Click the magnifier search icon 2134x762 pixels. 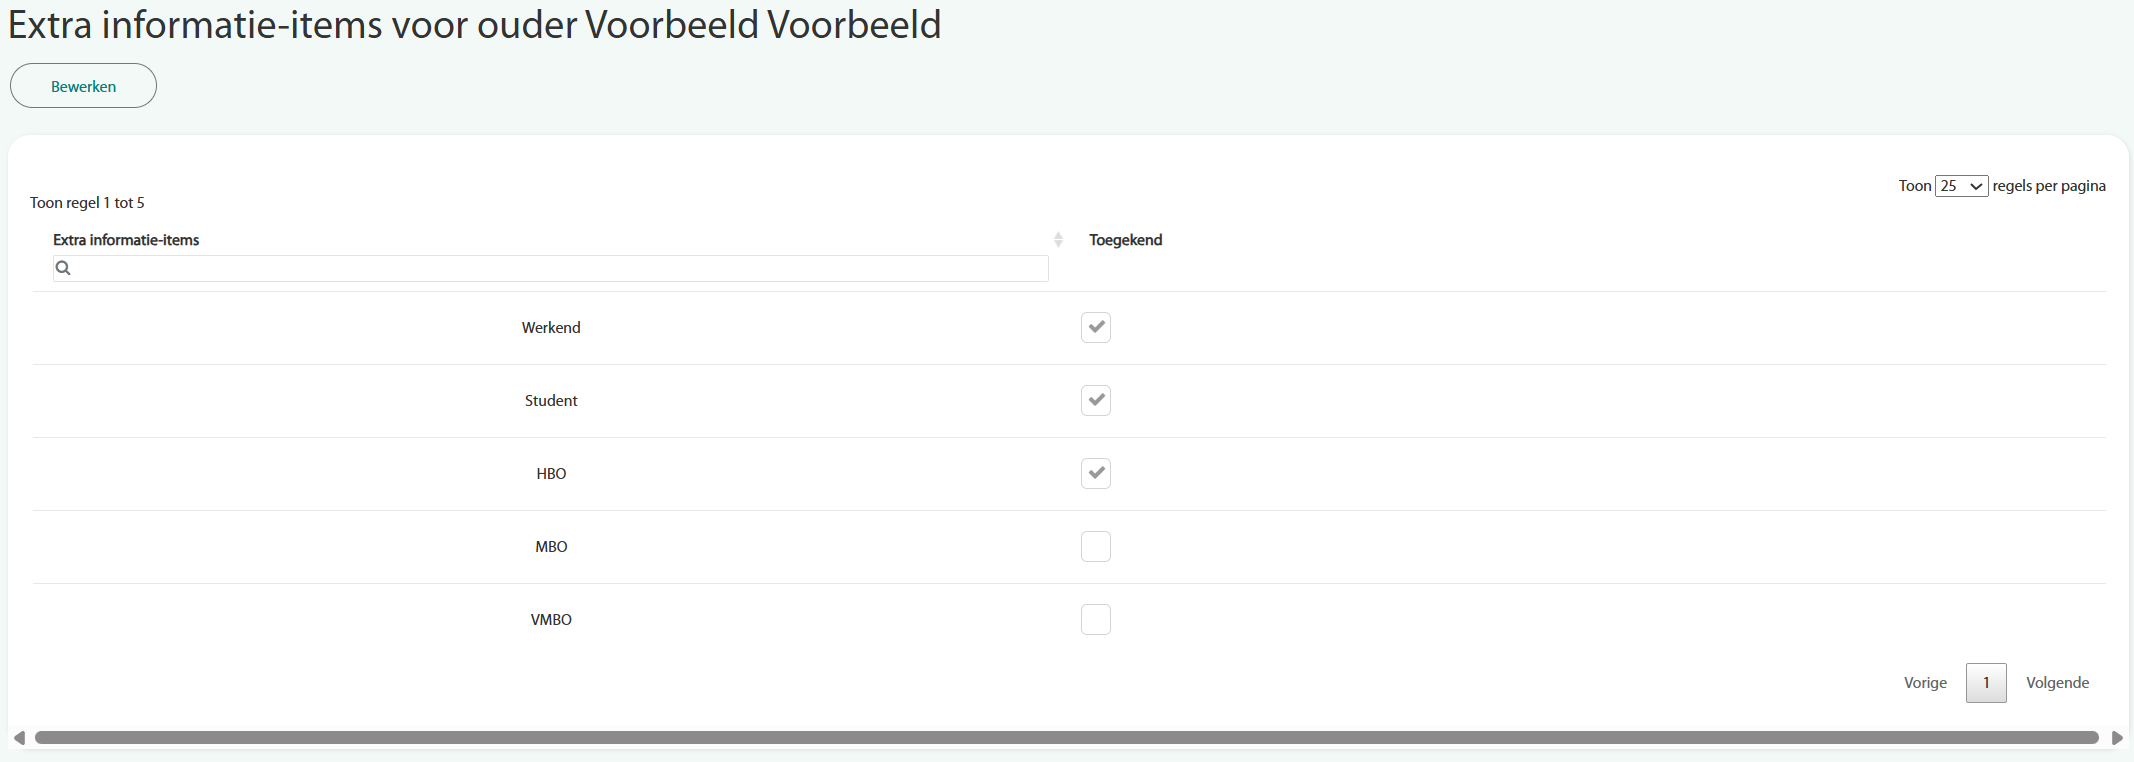(x=63, y=268)
